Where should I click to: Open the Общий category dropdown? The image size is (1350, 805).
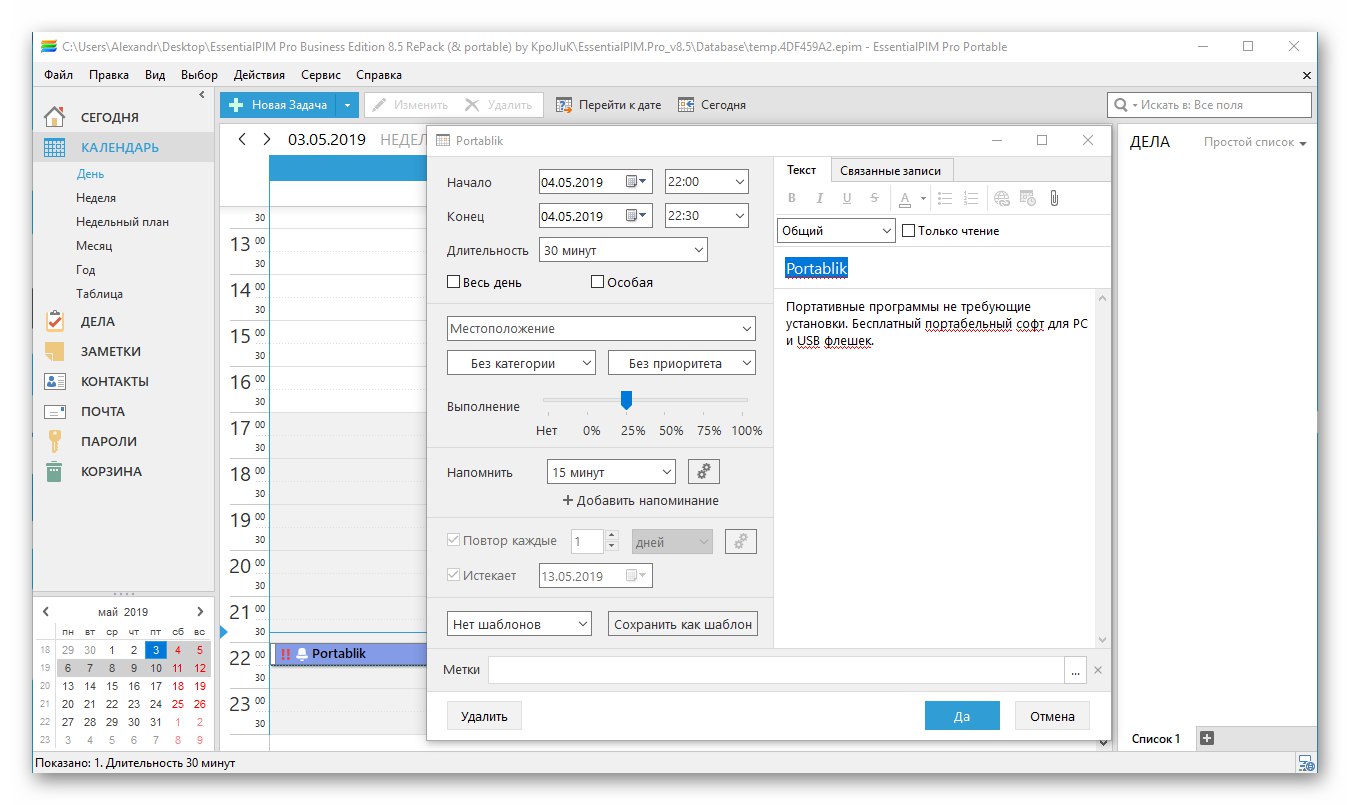pos(887,230)
